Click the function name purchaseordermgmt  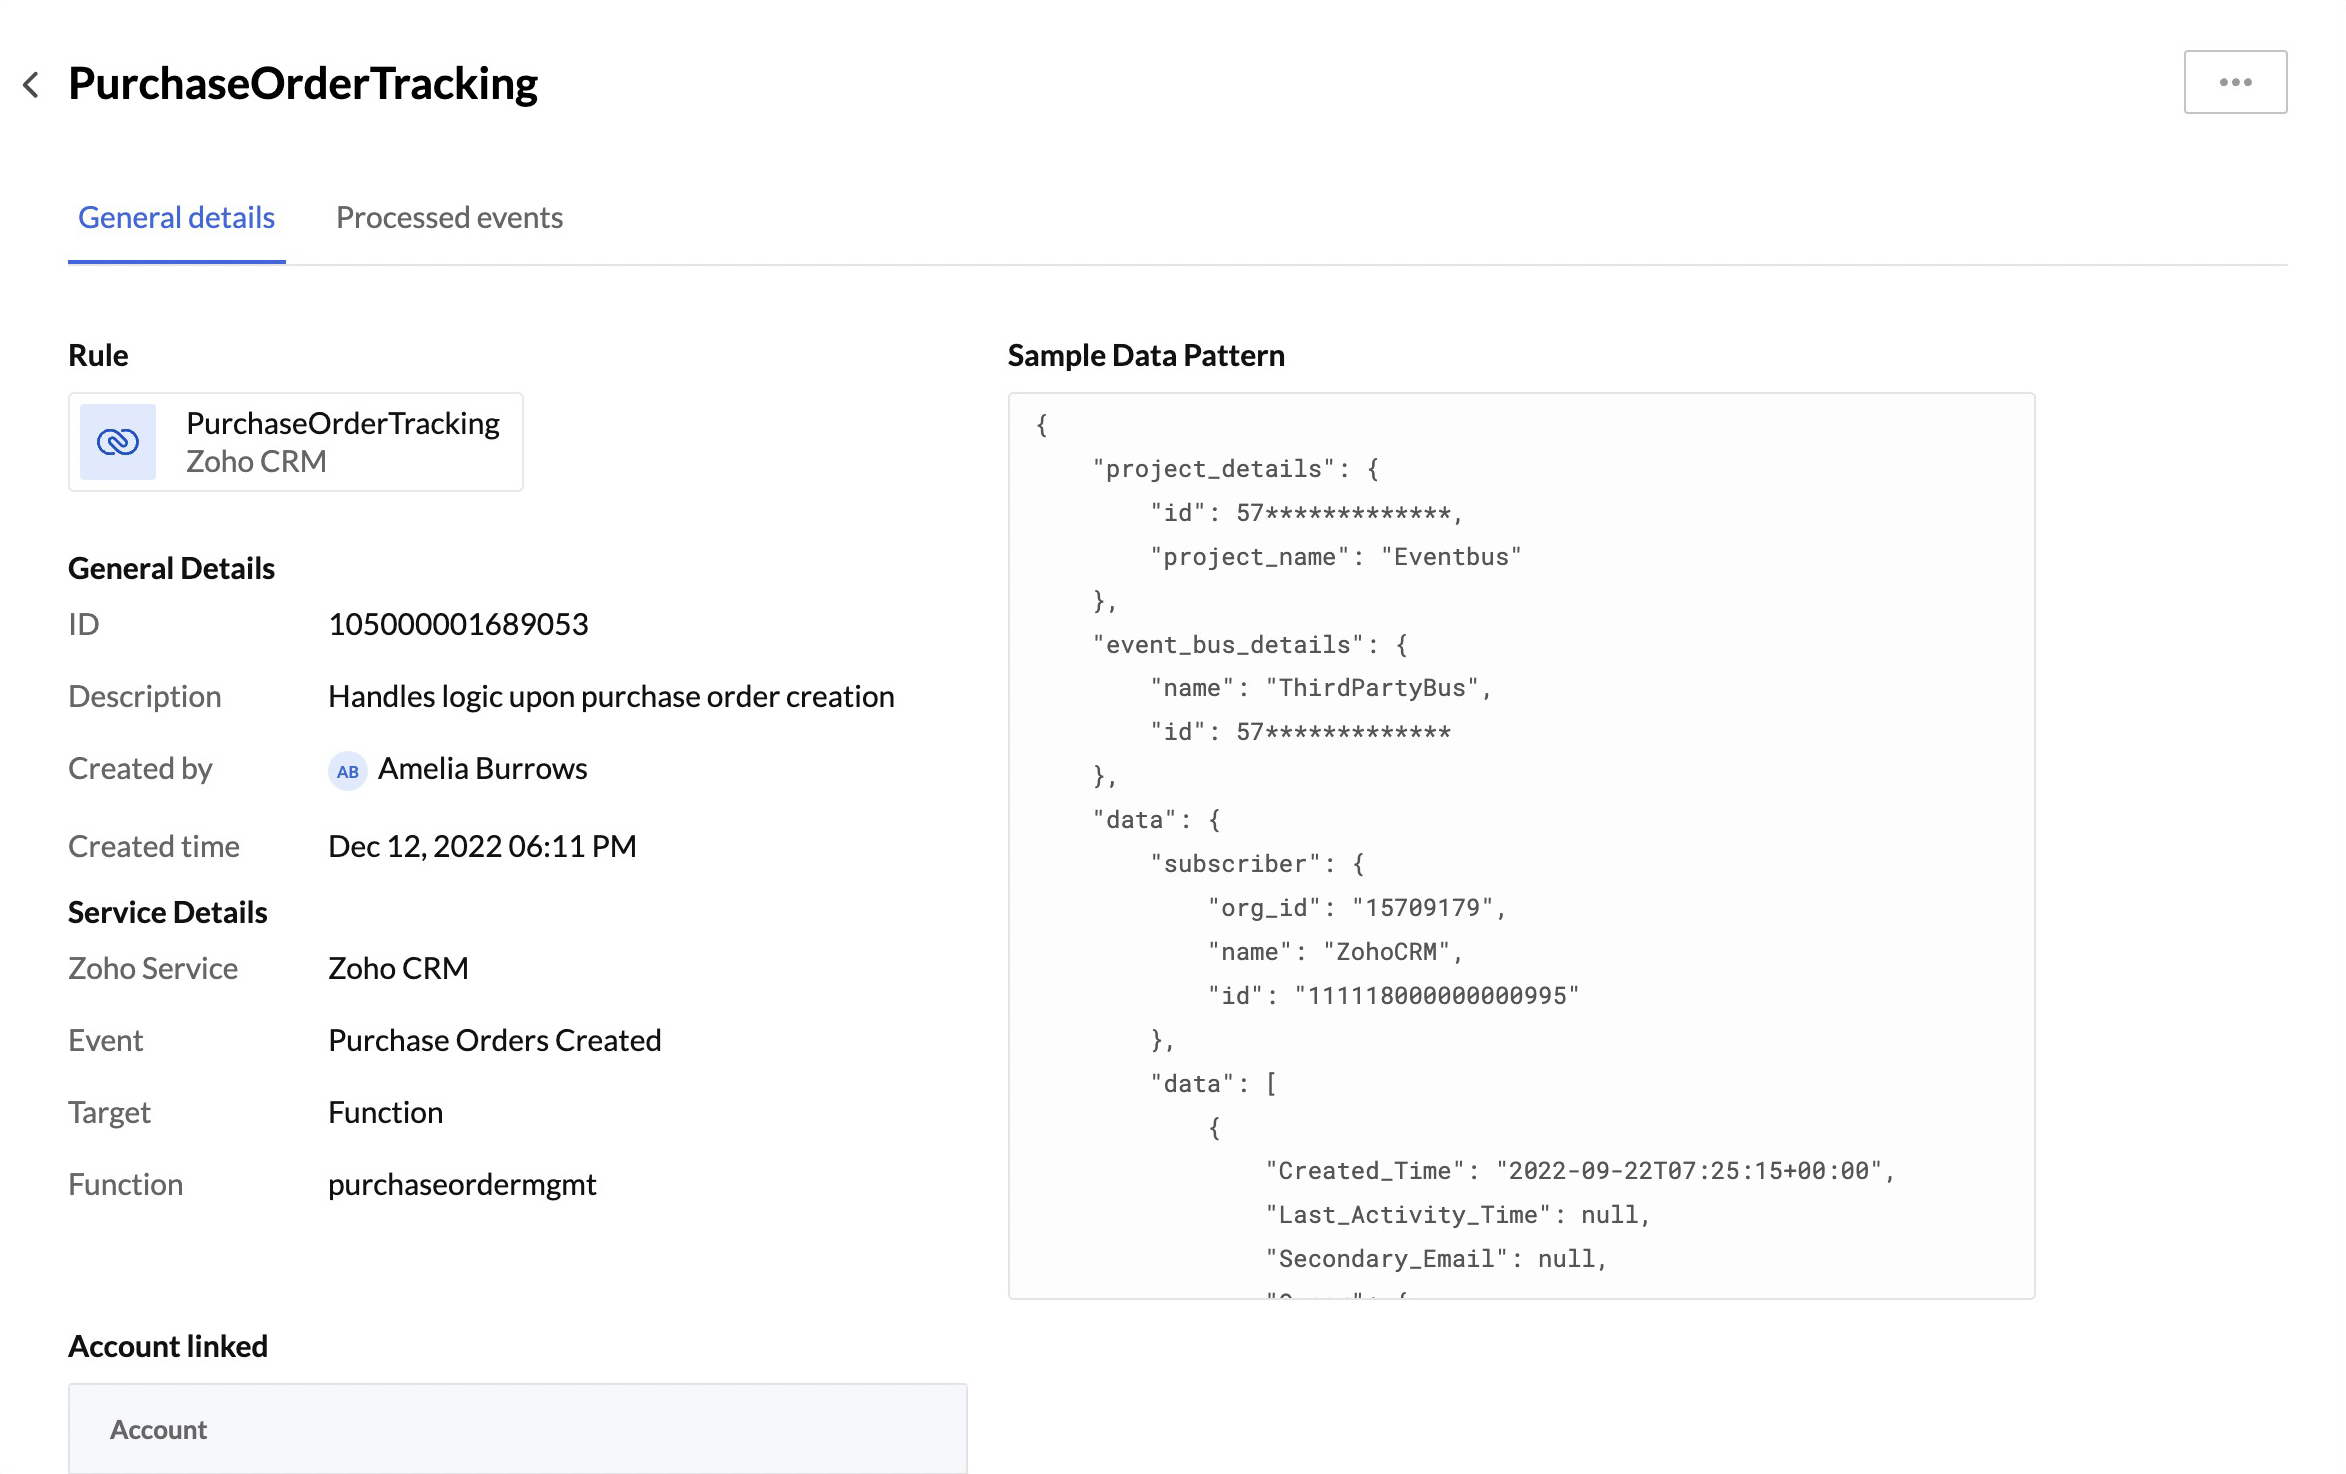[461, 1184]
